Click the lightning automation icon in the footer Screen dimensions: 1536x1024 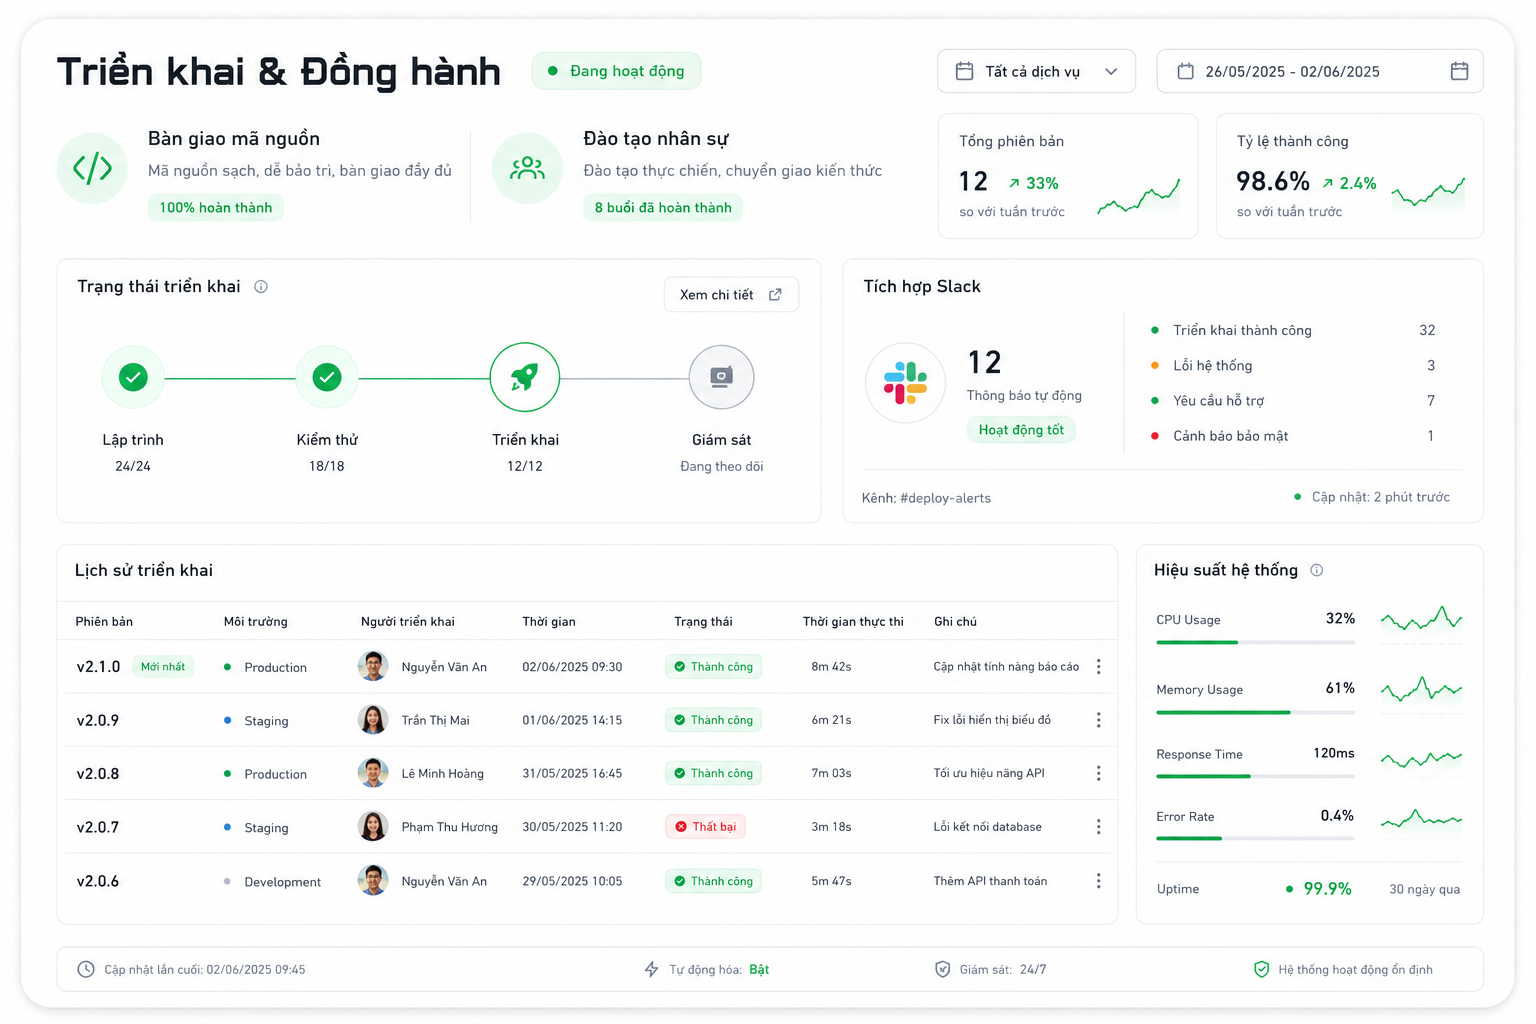651,969
